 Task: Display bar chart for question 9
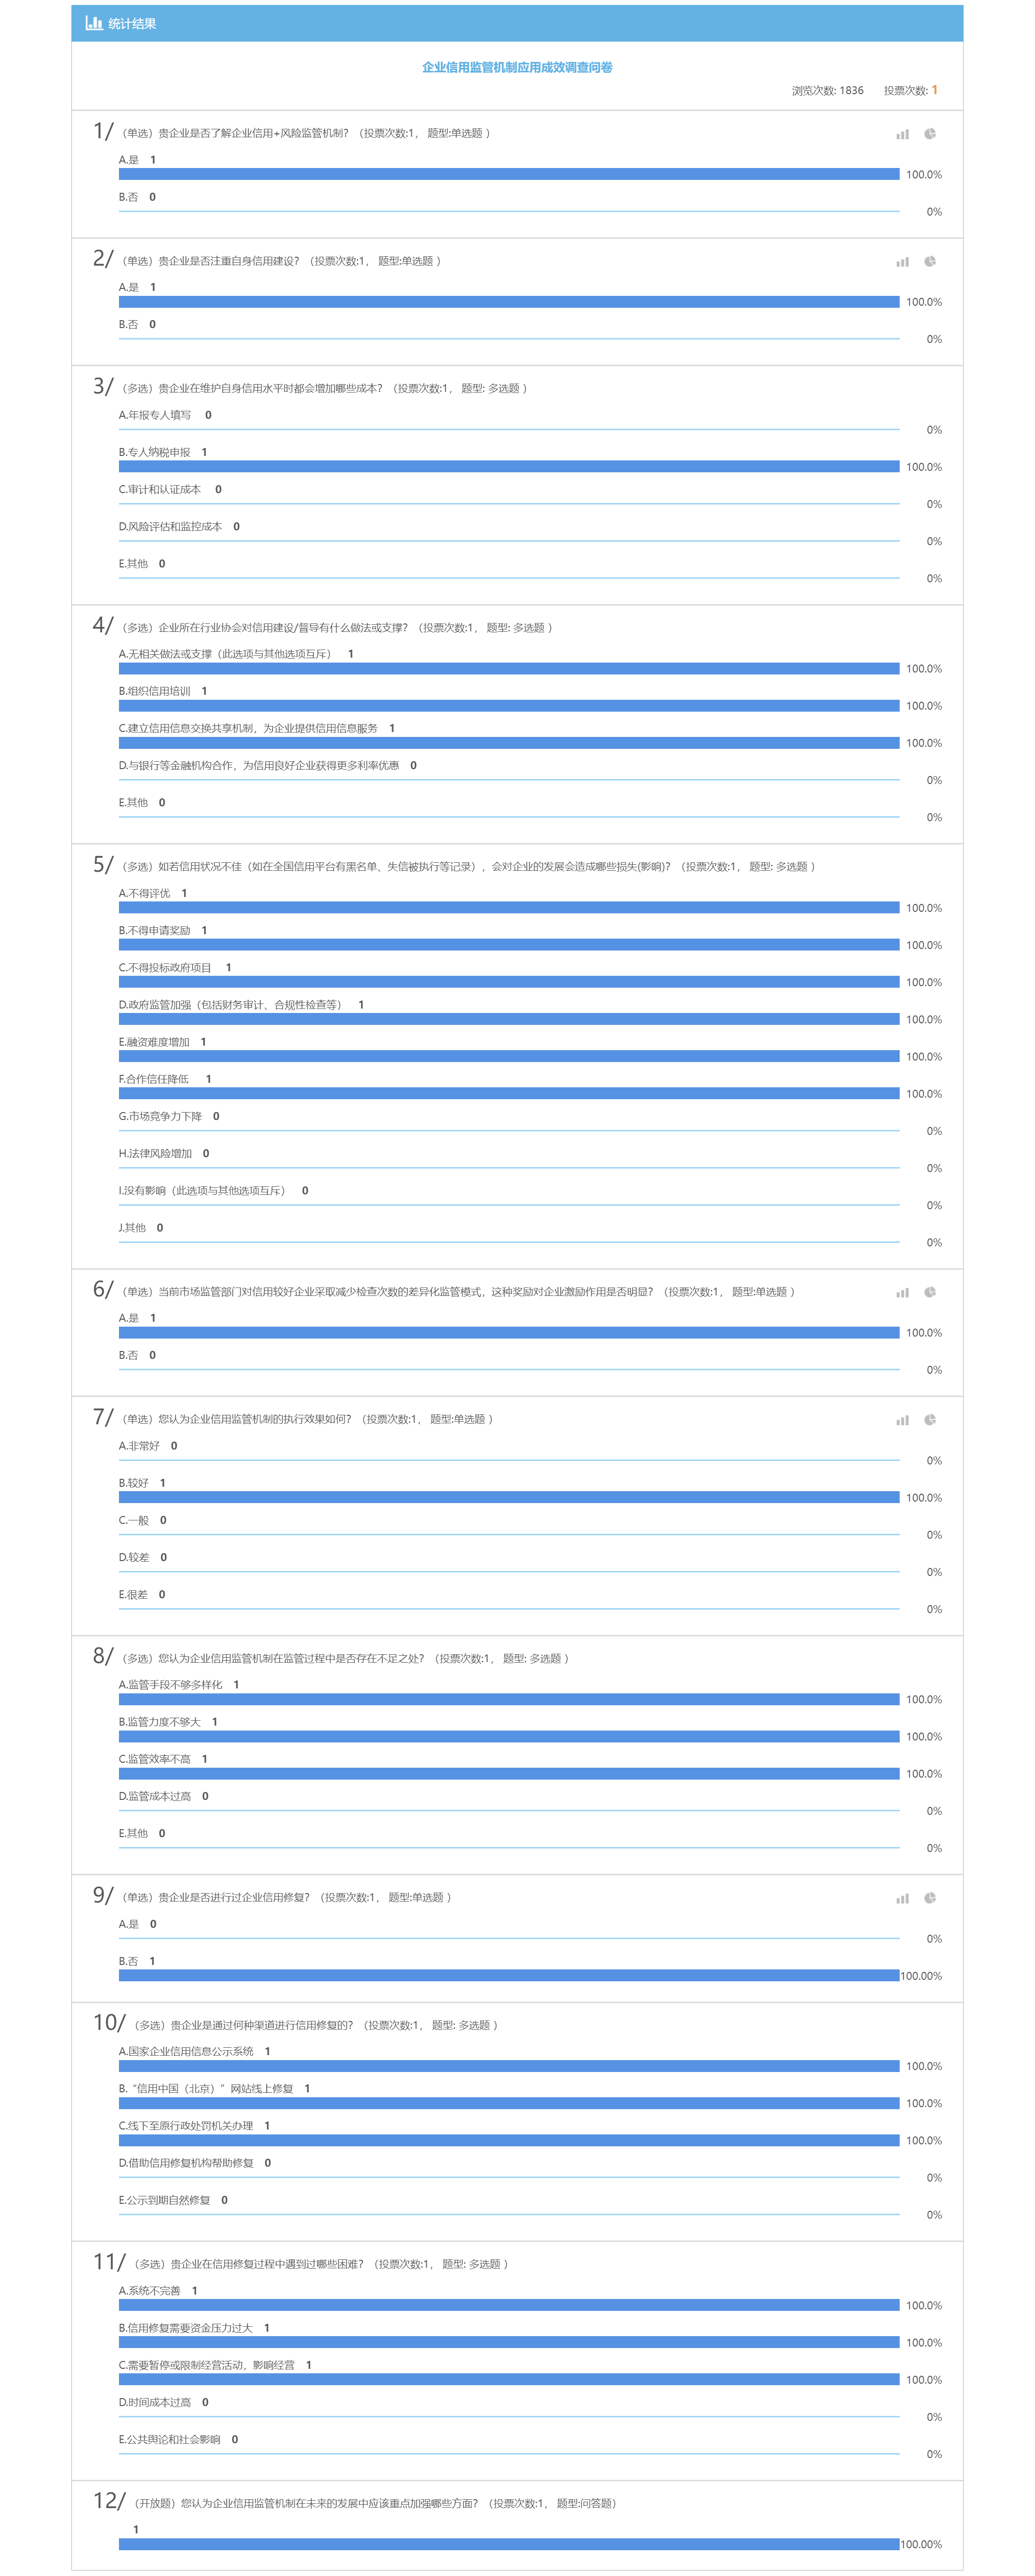pyautogui.click(x=902, y=1898)
